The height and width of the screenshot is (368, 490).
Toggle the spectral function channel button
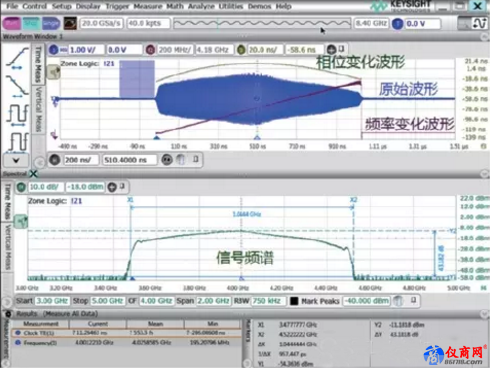21,187
